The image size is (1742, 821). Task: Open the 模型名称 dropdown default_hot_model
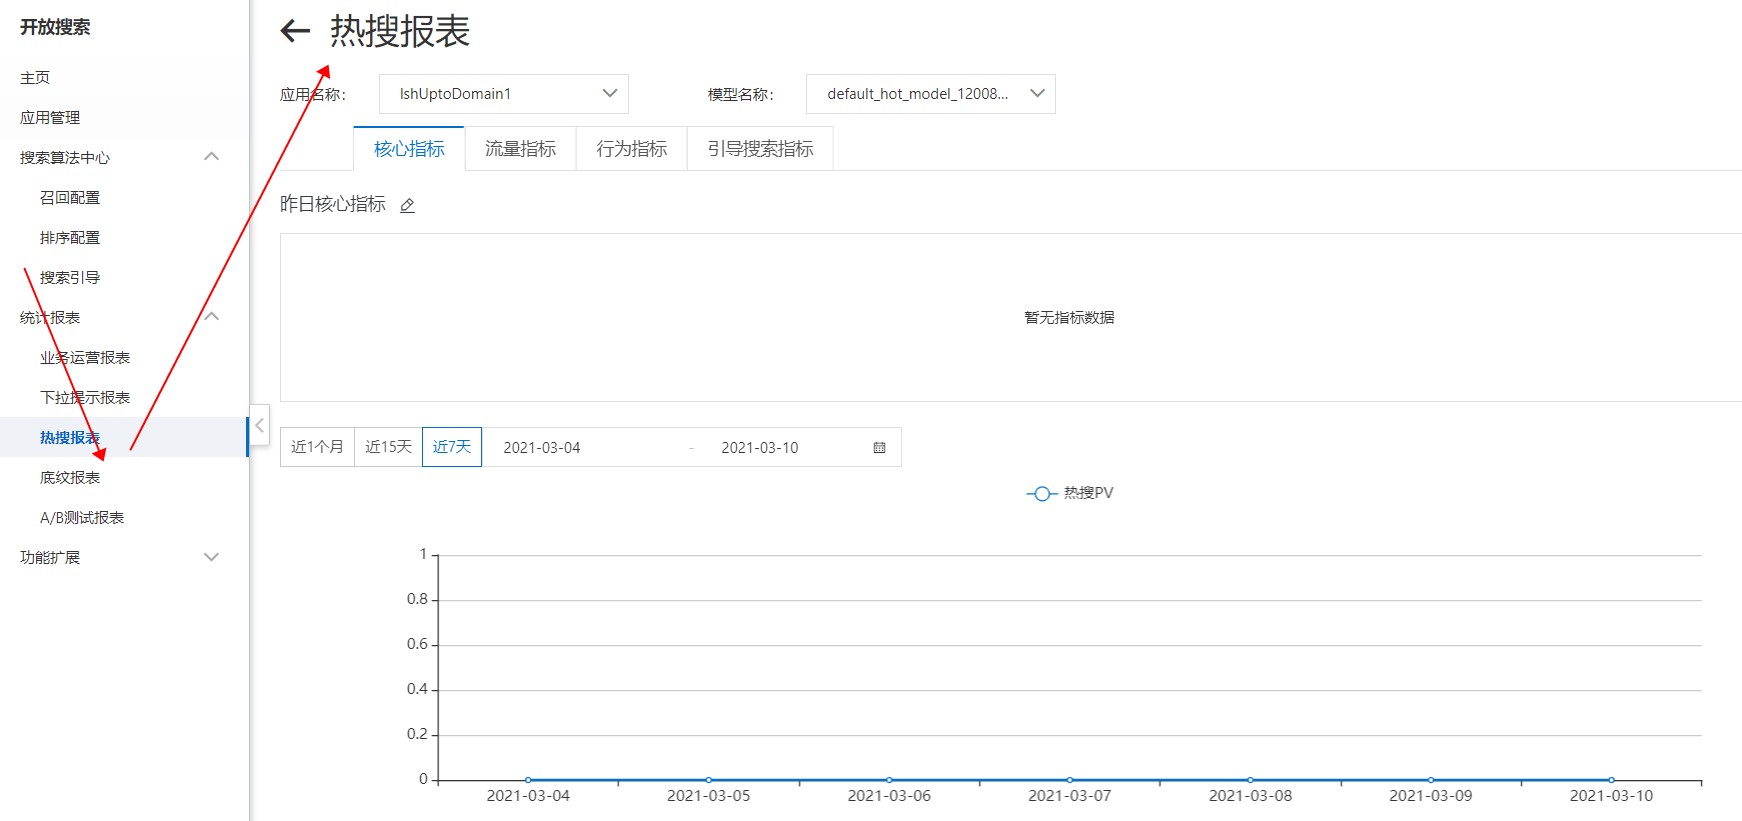click(930, 94)
